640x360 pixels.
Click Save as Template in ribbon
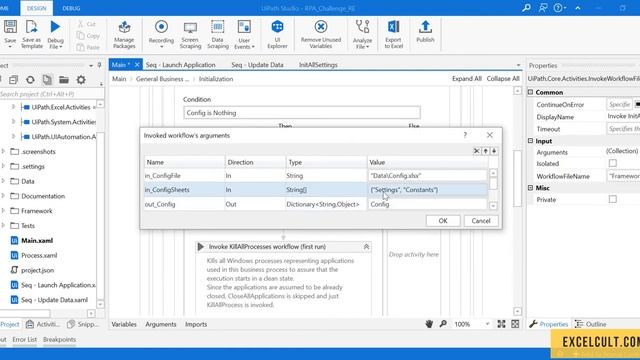(31, 35)
